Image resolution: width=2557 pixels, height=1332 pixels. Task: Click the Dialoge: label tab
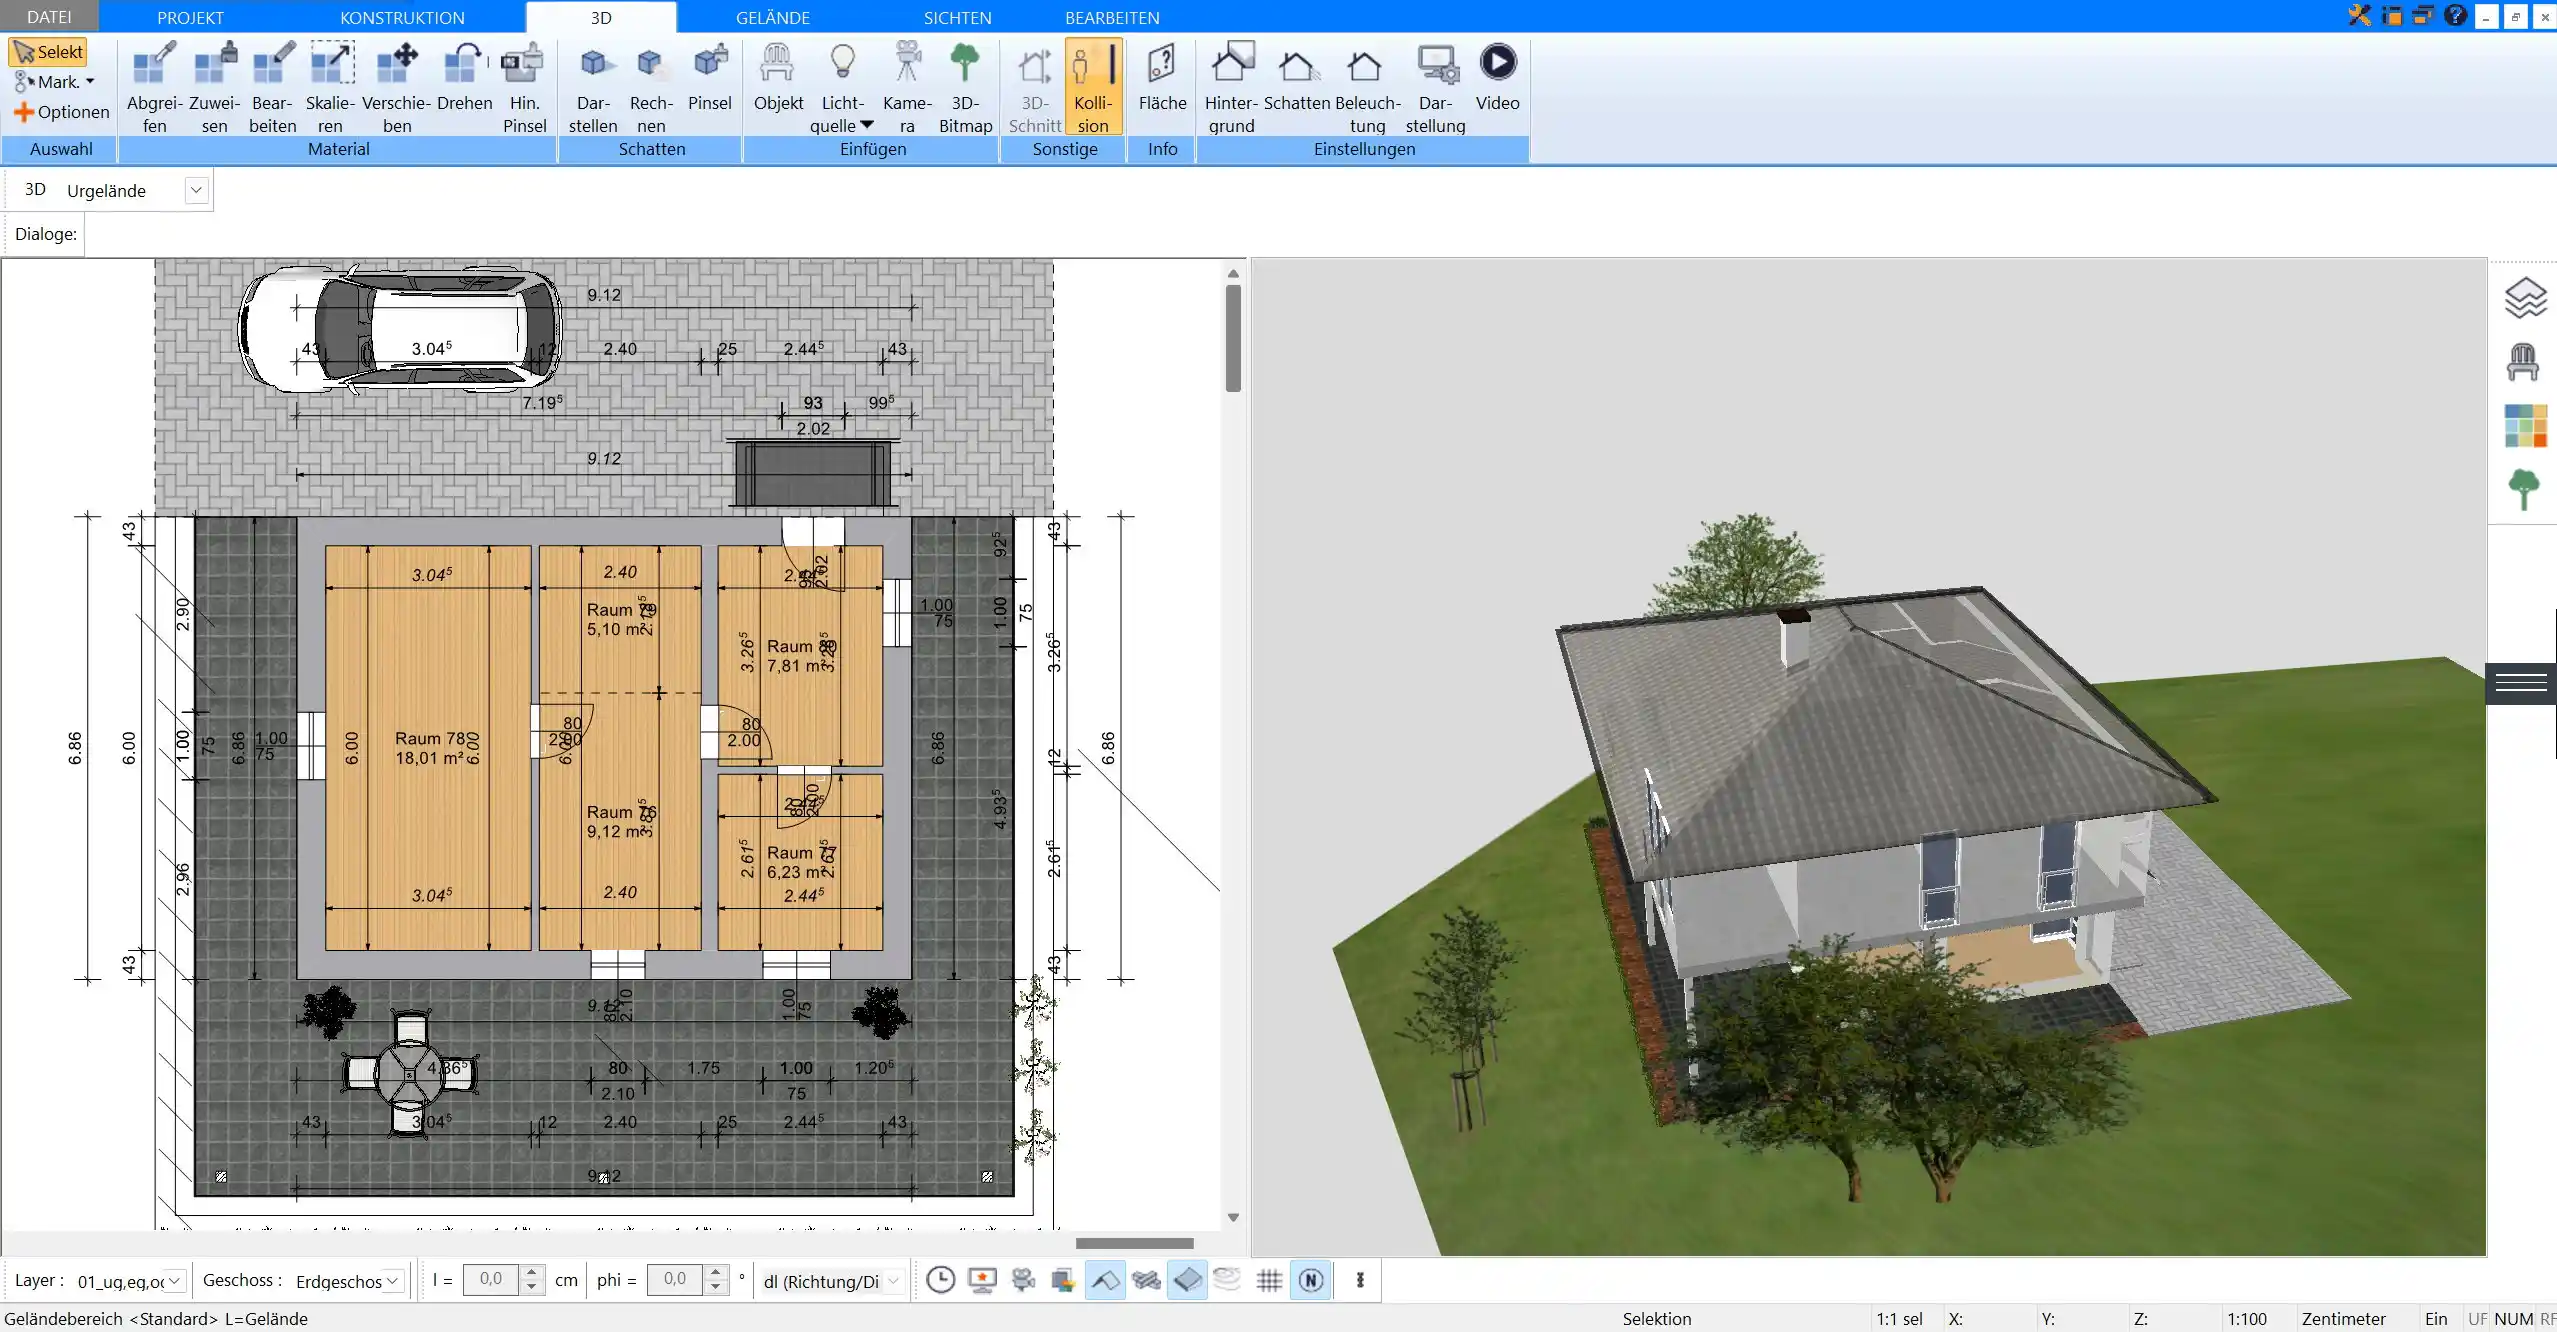[45, 234]
